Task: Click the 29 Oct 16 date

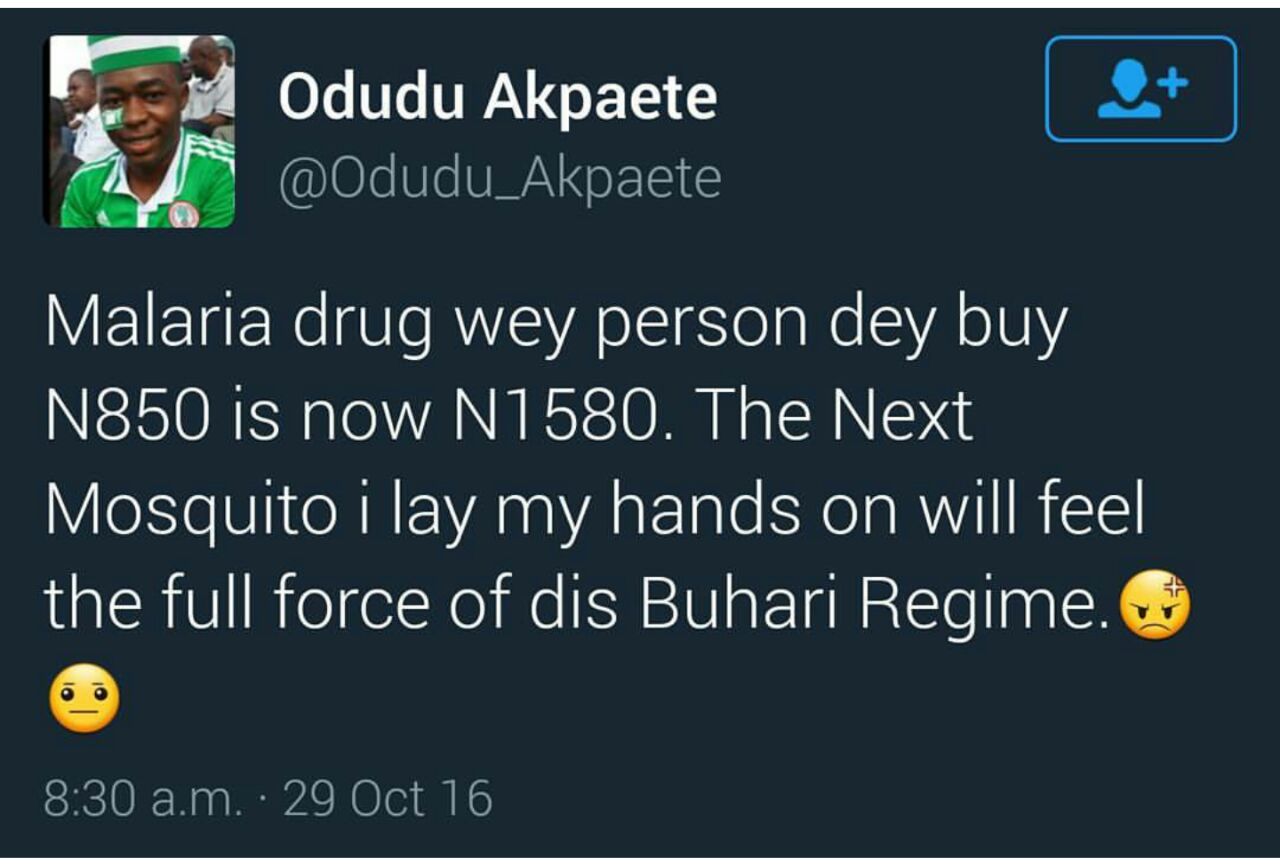Action: (x=388, y=799)
